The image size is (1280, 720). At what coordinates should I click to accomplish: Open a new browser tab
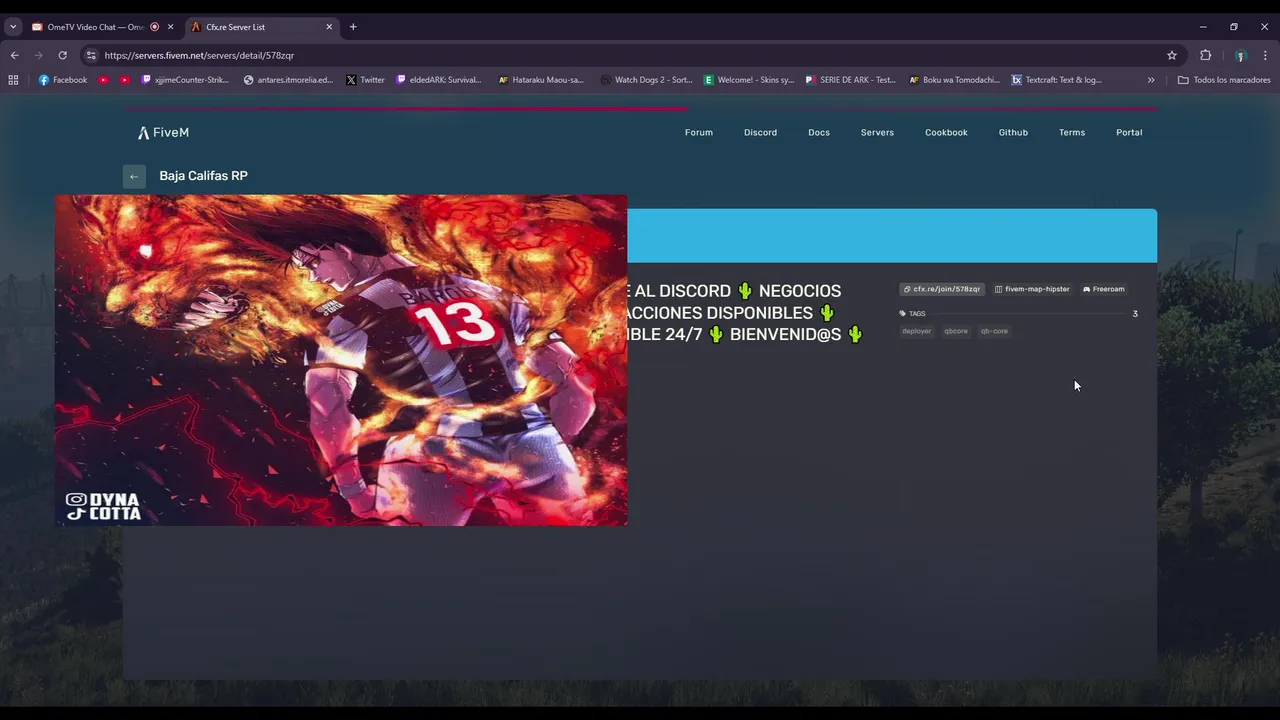click(x=353, y=27)
